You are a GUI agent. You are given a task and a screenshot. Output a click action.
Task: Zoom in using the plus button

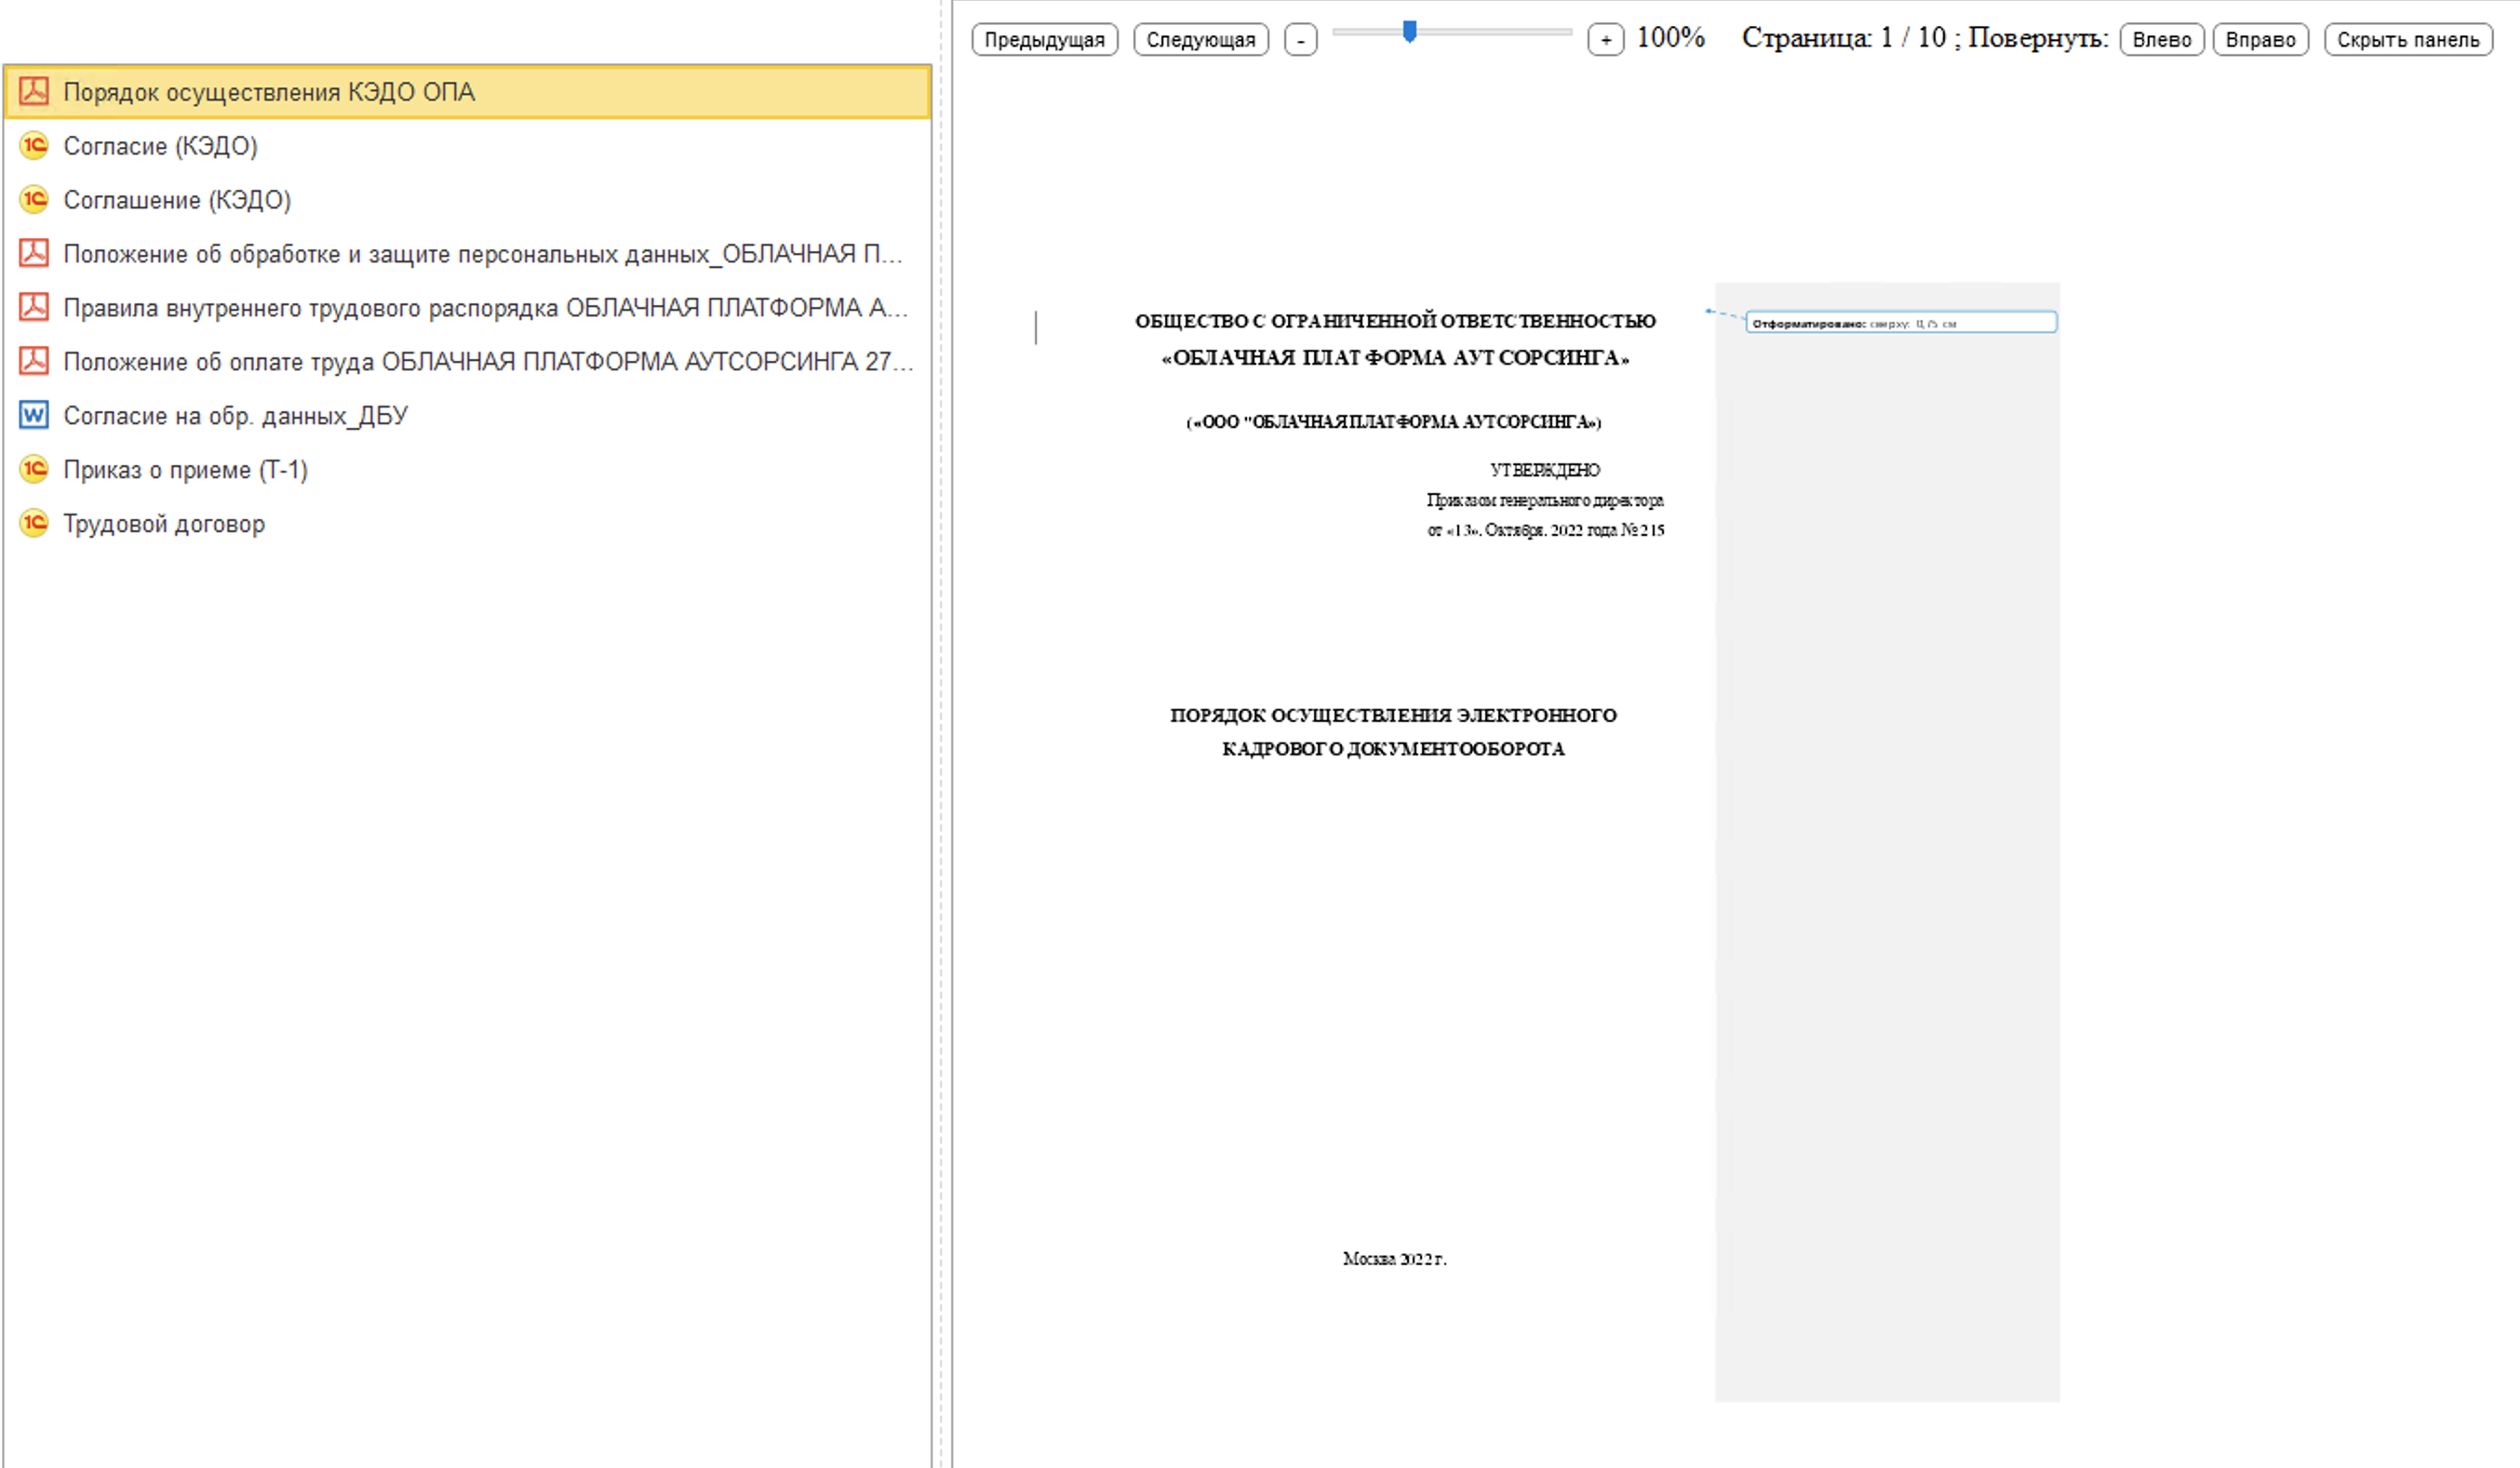(x=1605, y=39)
